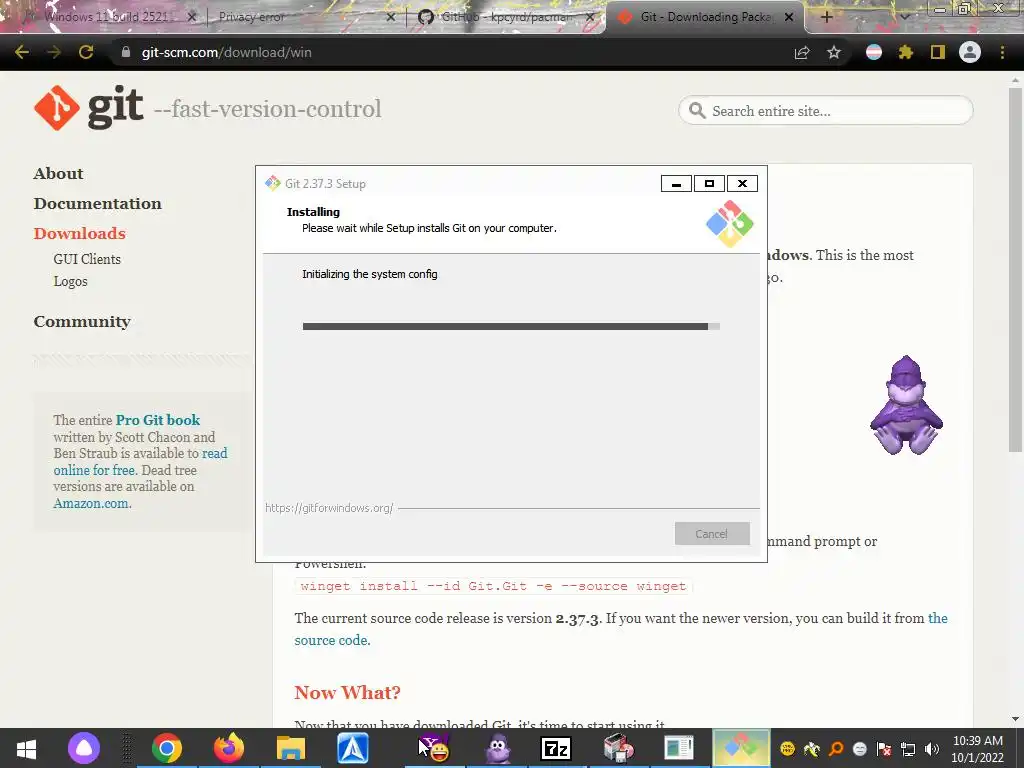Click the winget install command text
The height and width of the screenshot is (768, 1024).
click(x=493, y=586)
